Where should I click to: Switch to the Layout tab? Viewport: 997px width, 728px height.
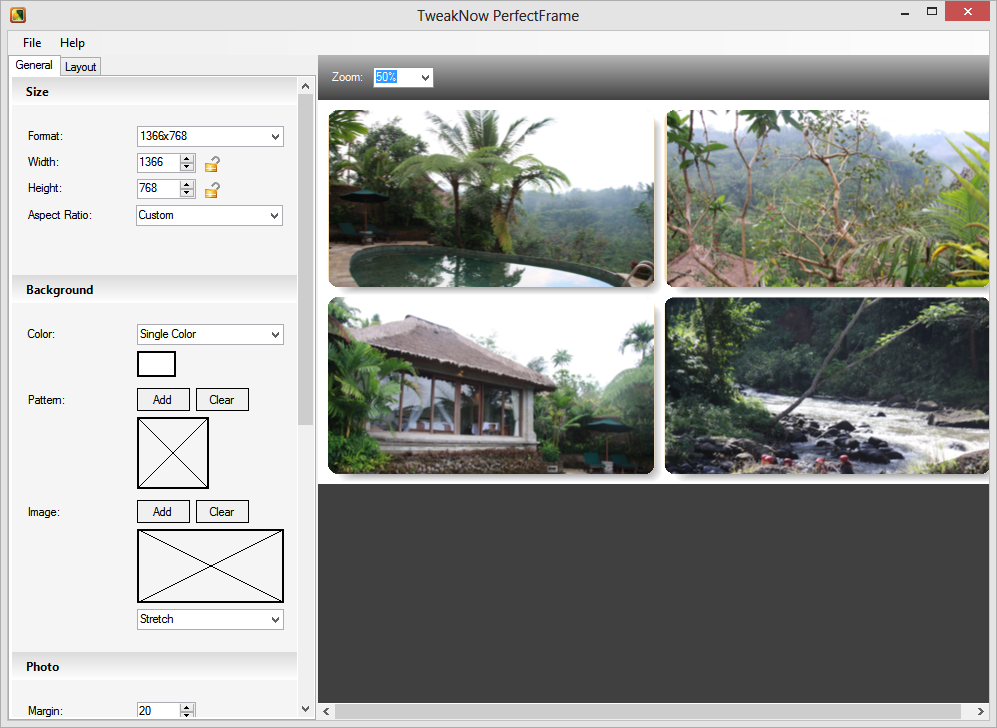(81, 67)
